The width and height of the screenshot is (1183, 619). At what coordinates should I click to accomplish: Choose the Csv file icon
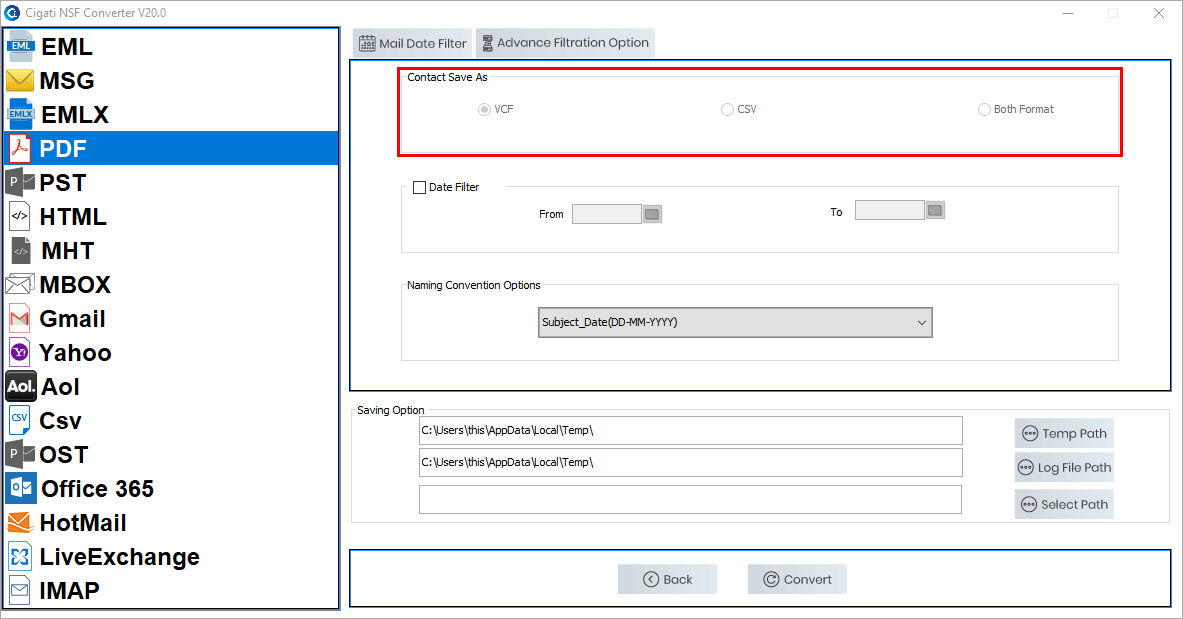(20, 420)
